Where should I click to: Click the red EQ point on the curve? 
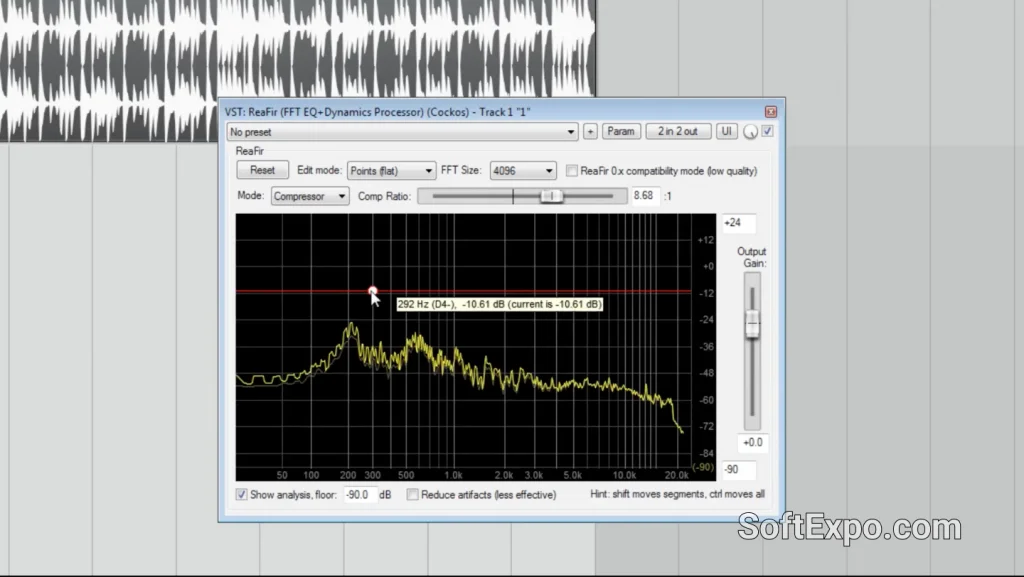coord(372,292)
